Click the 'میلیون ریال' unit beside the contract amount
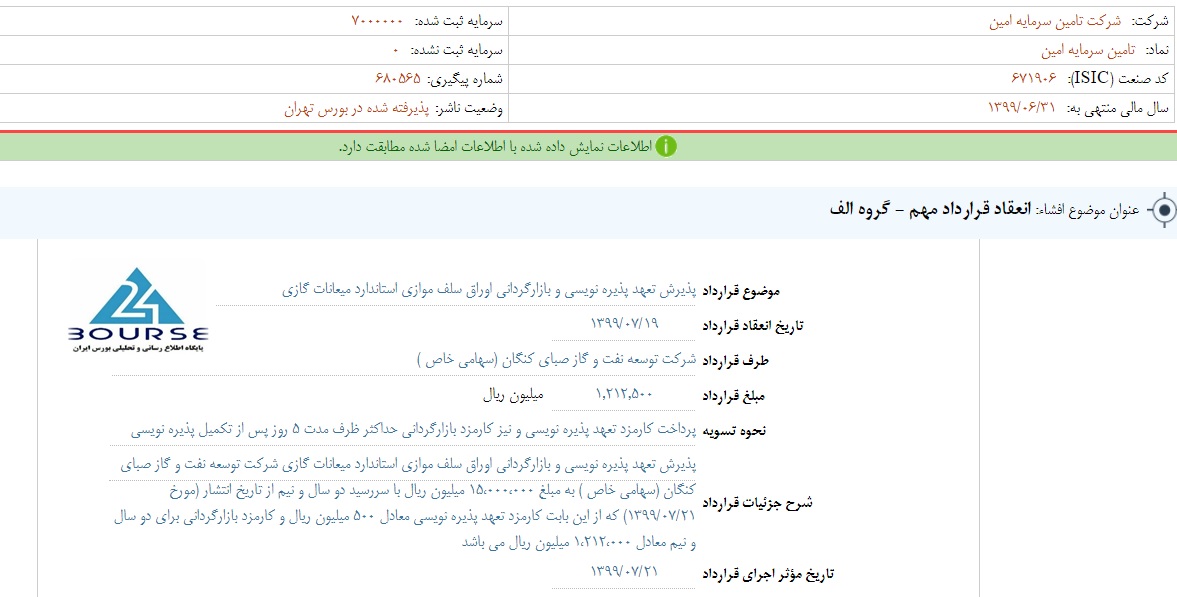The width and height of the screenshot is (1177, 597). (x=512, y=393)
